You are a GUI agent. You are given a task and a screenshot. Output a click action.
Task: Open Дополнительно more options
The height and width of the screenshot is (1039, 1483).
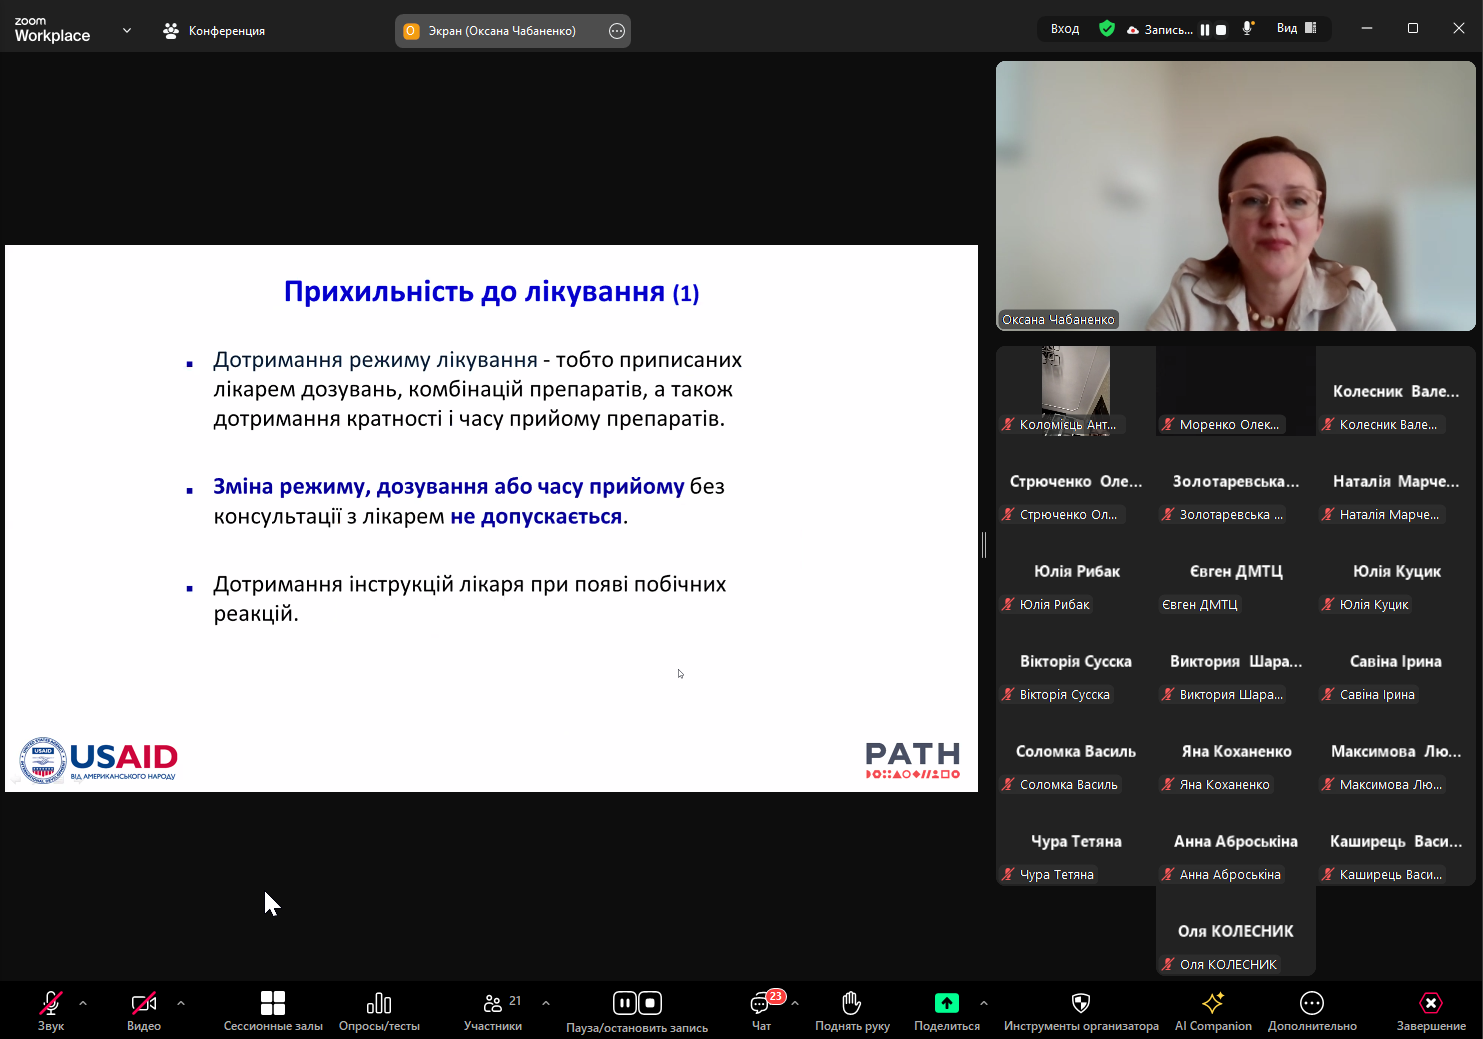1311,1003
